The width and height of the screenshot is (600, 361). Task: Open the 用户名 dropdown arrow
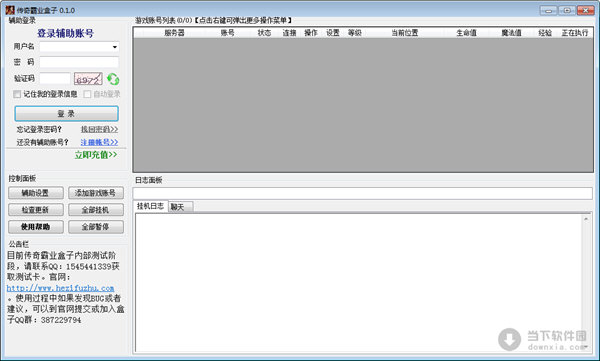pos(114,47)
